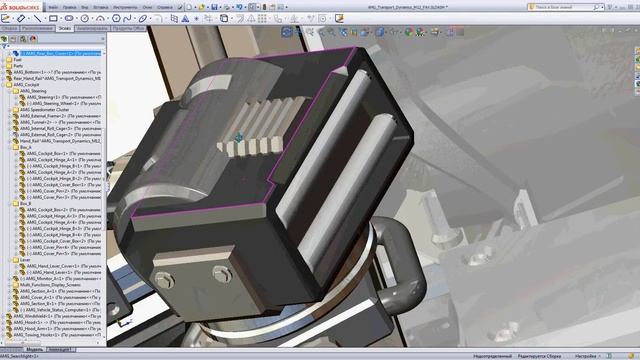The height and width of the screenshot is (360, 640).
Task: Select the Point sketch tool
Action: (197, 19)
